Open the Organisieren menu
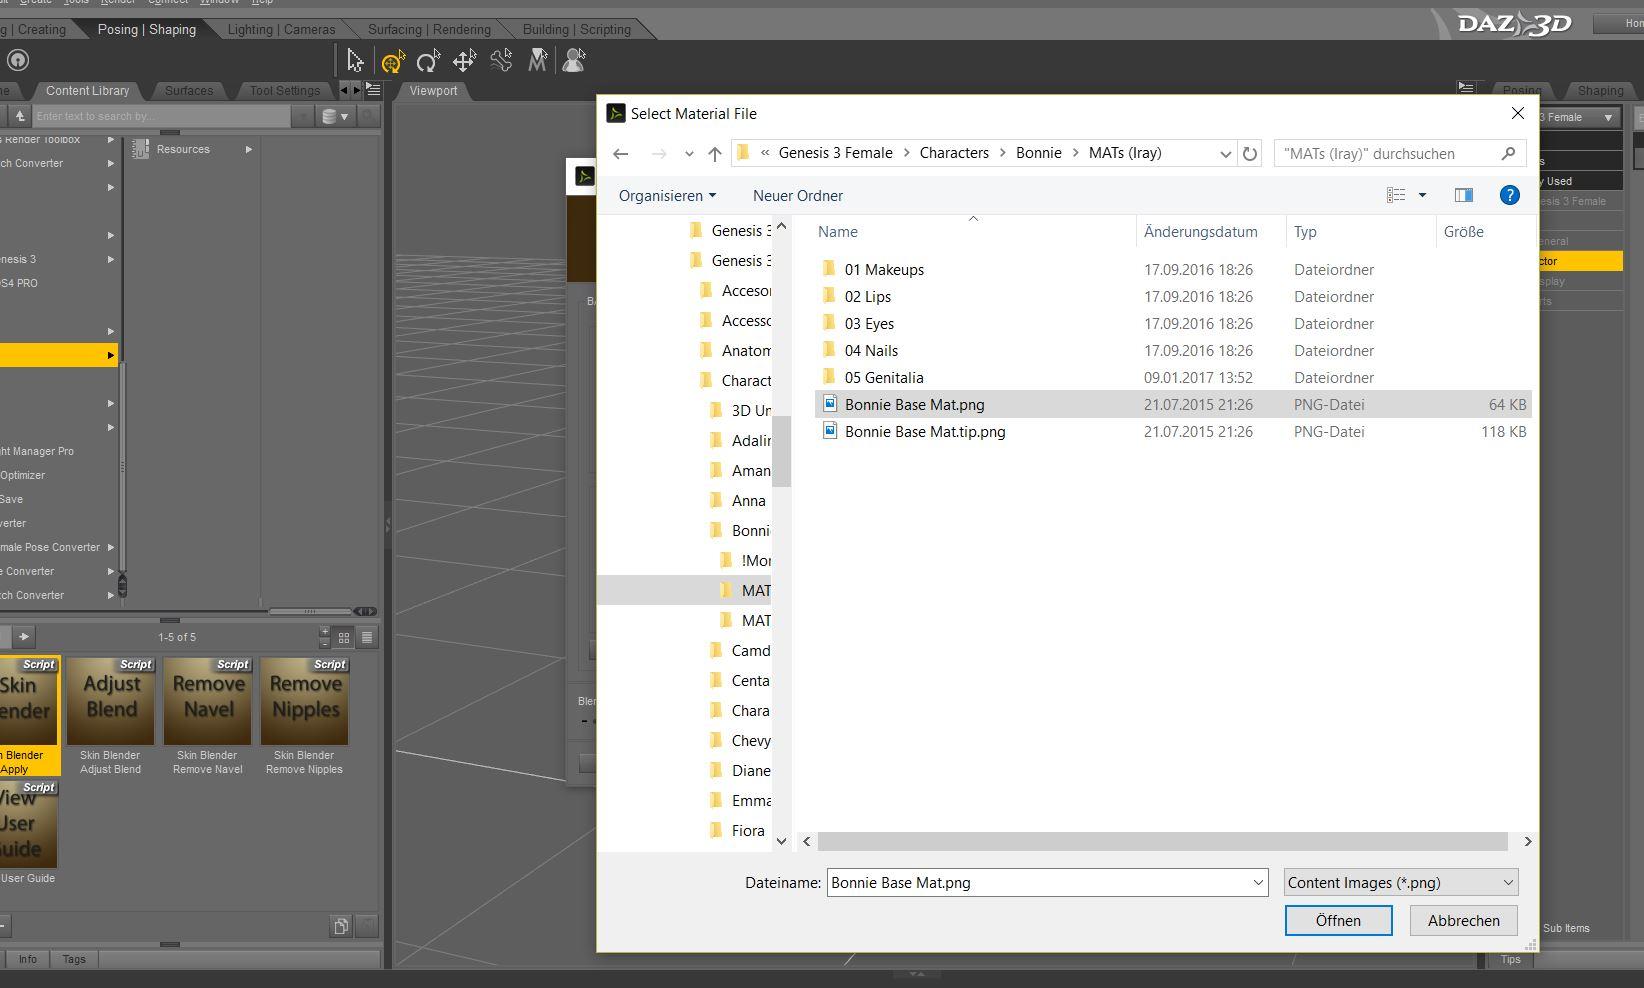 [x=667, y=195]
